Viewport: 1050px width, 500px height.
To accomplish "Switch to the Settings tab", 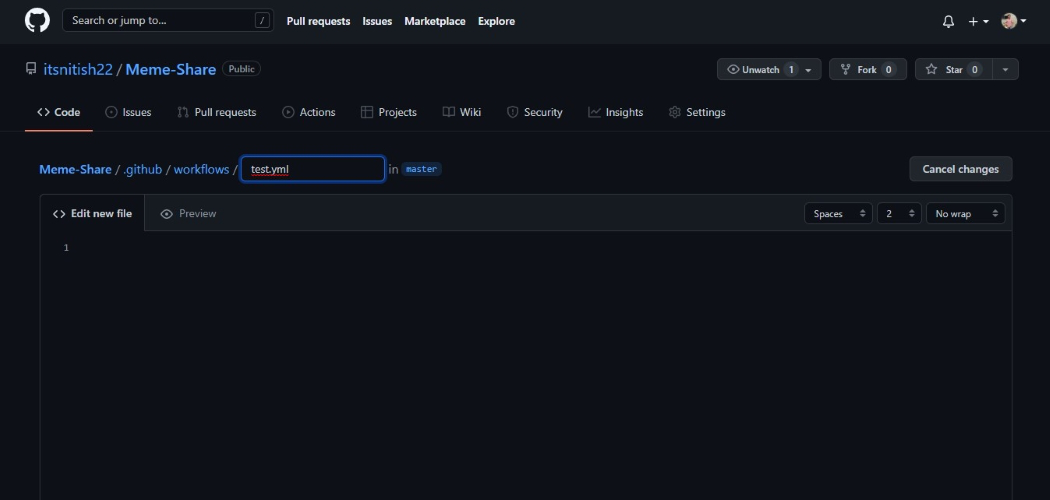I will [x=697, y=112].
